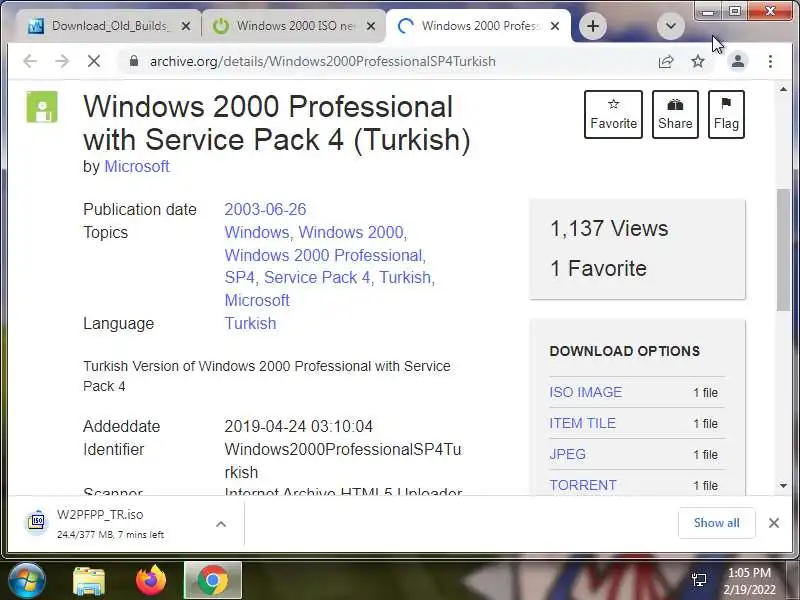Close the Windows 2000 ISO tab
800x600 pixels.
pos(371,26)
